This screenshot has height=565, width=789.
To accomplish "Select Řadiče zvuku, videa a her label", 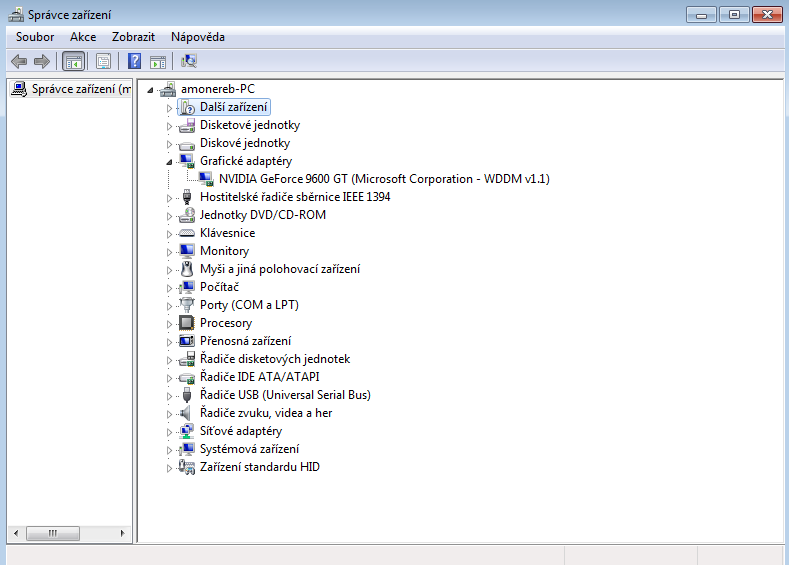I will pos(266,413).
